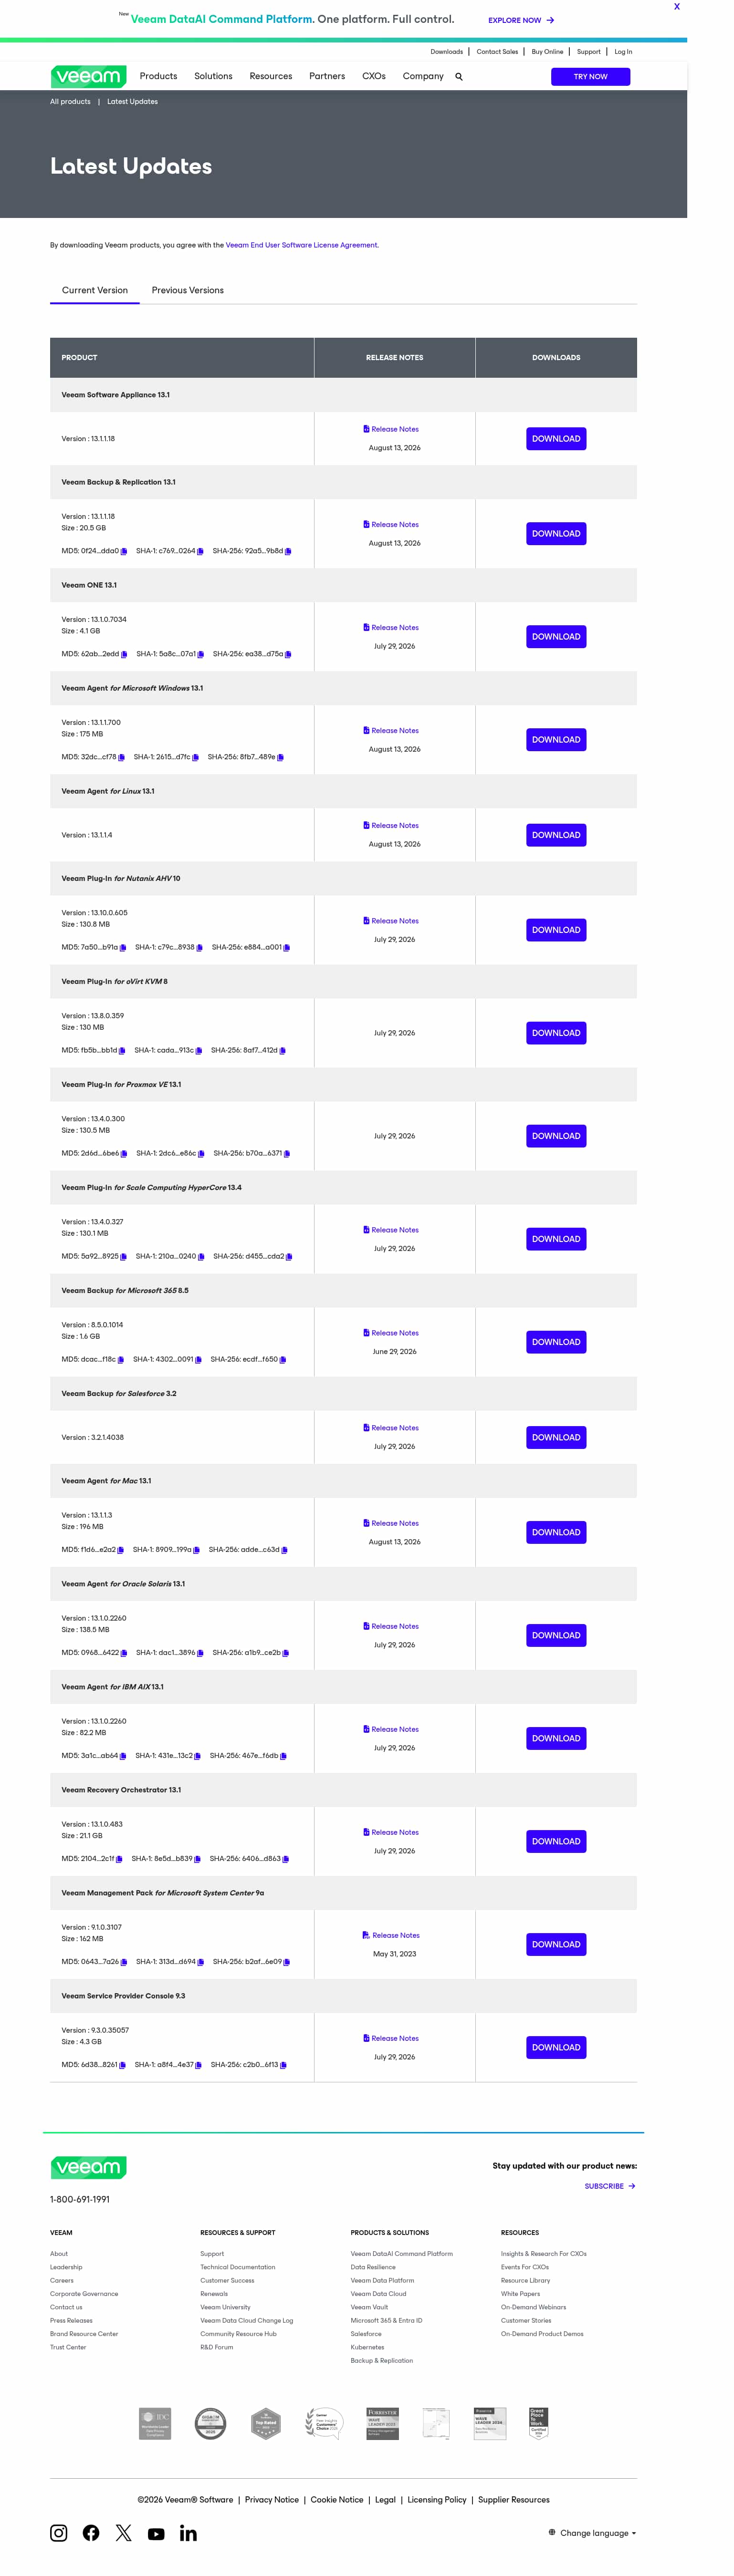Image resolution: width=734 pixels, height=2576 pixels.
Task: Open the End User Software License Agreement link
Action: point(301,245)
